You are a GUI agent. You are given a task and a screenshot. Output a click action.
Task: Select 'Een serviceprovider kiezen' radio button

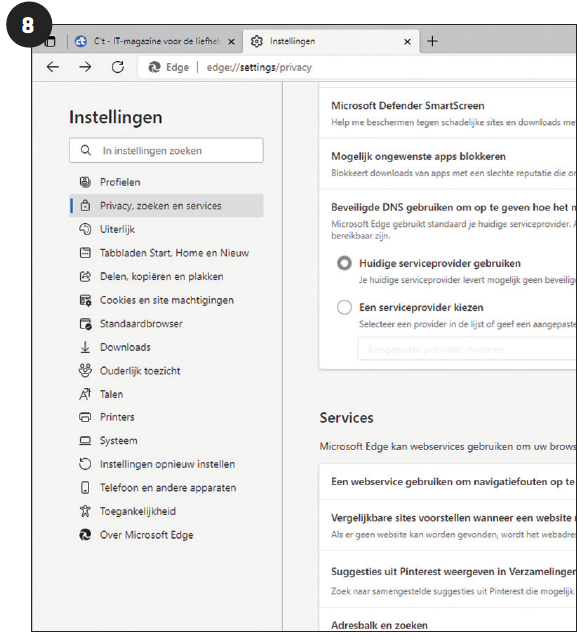[x=344, y=307]
